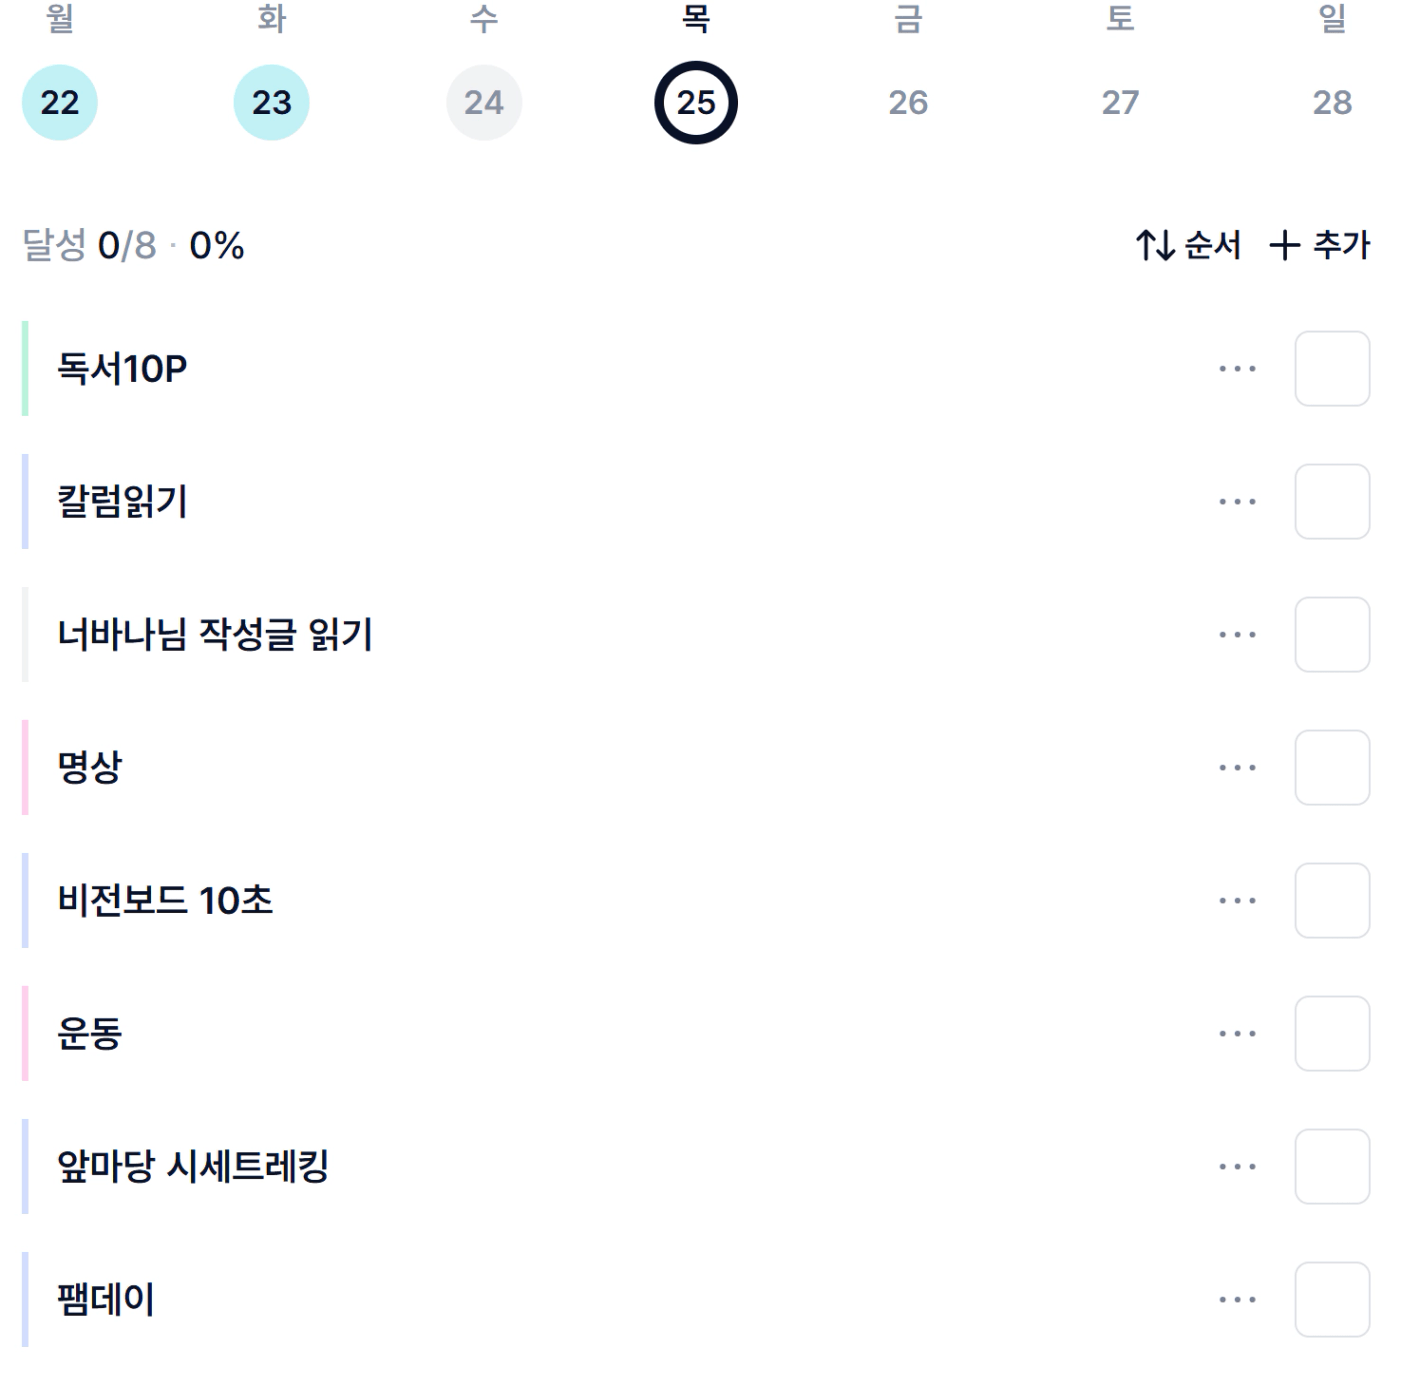Open the three-dot menu for 독서10P
The height and width of the screenshot is (1386, 1401).
click(x=1237, y=369)
